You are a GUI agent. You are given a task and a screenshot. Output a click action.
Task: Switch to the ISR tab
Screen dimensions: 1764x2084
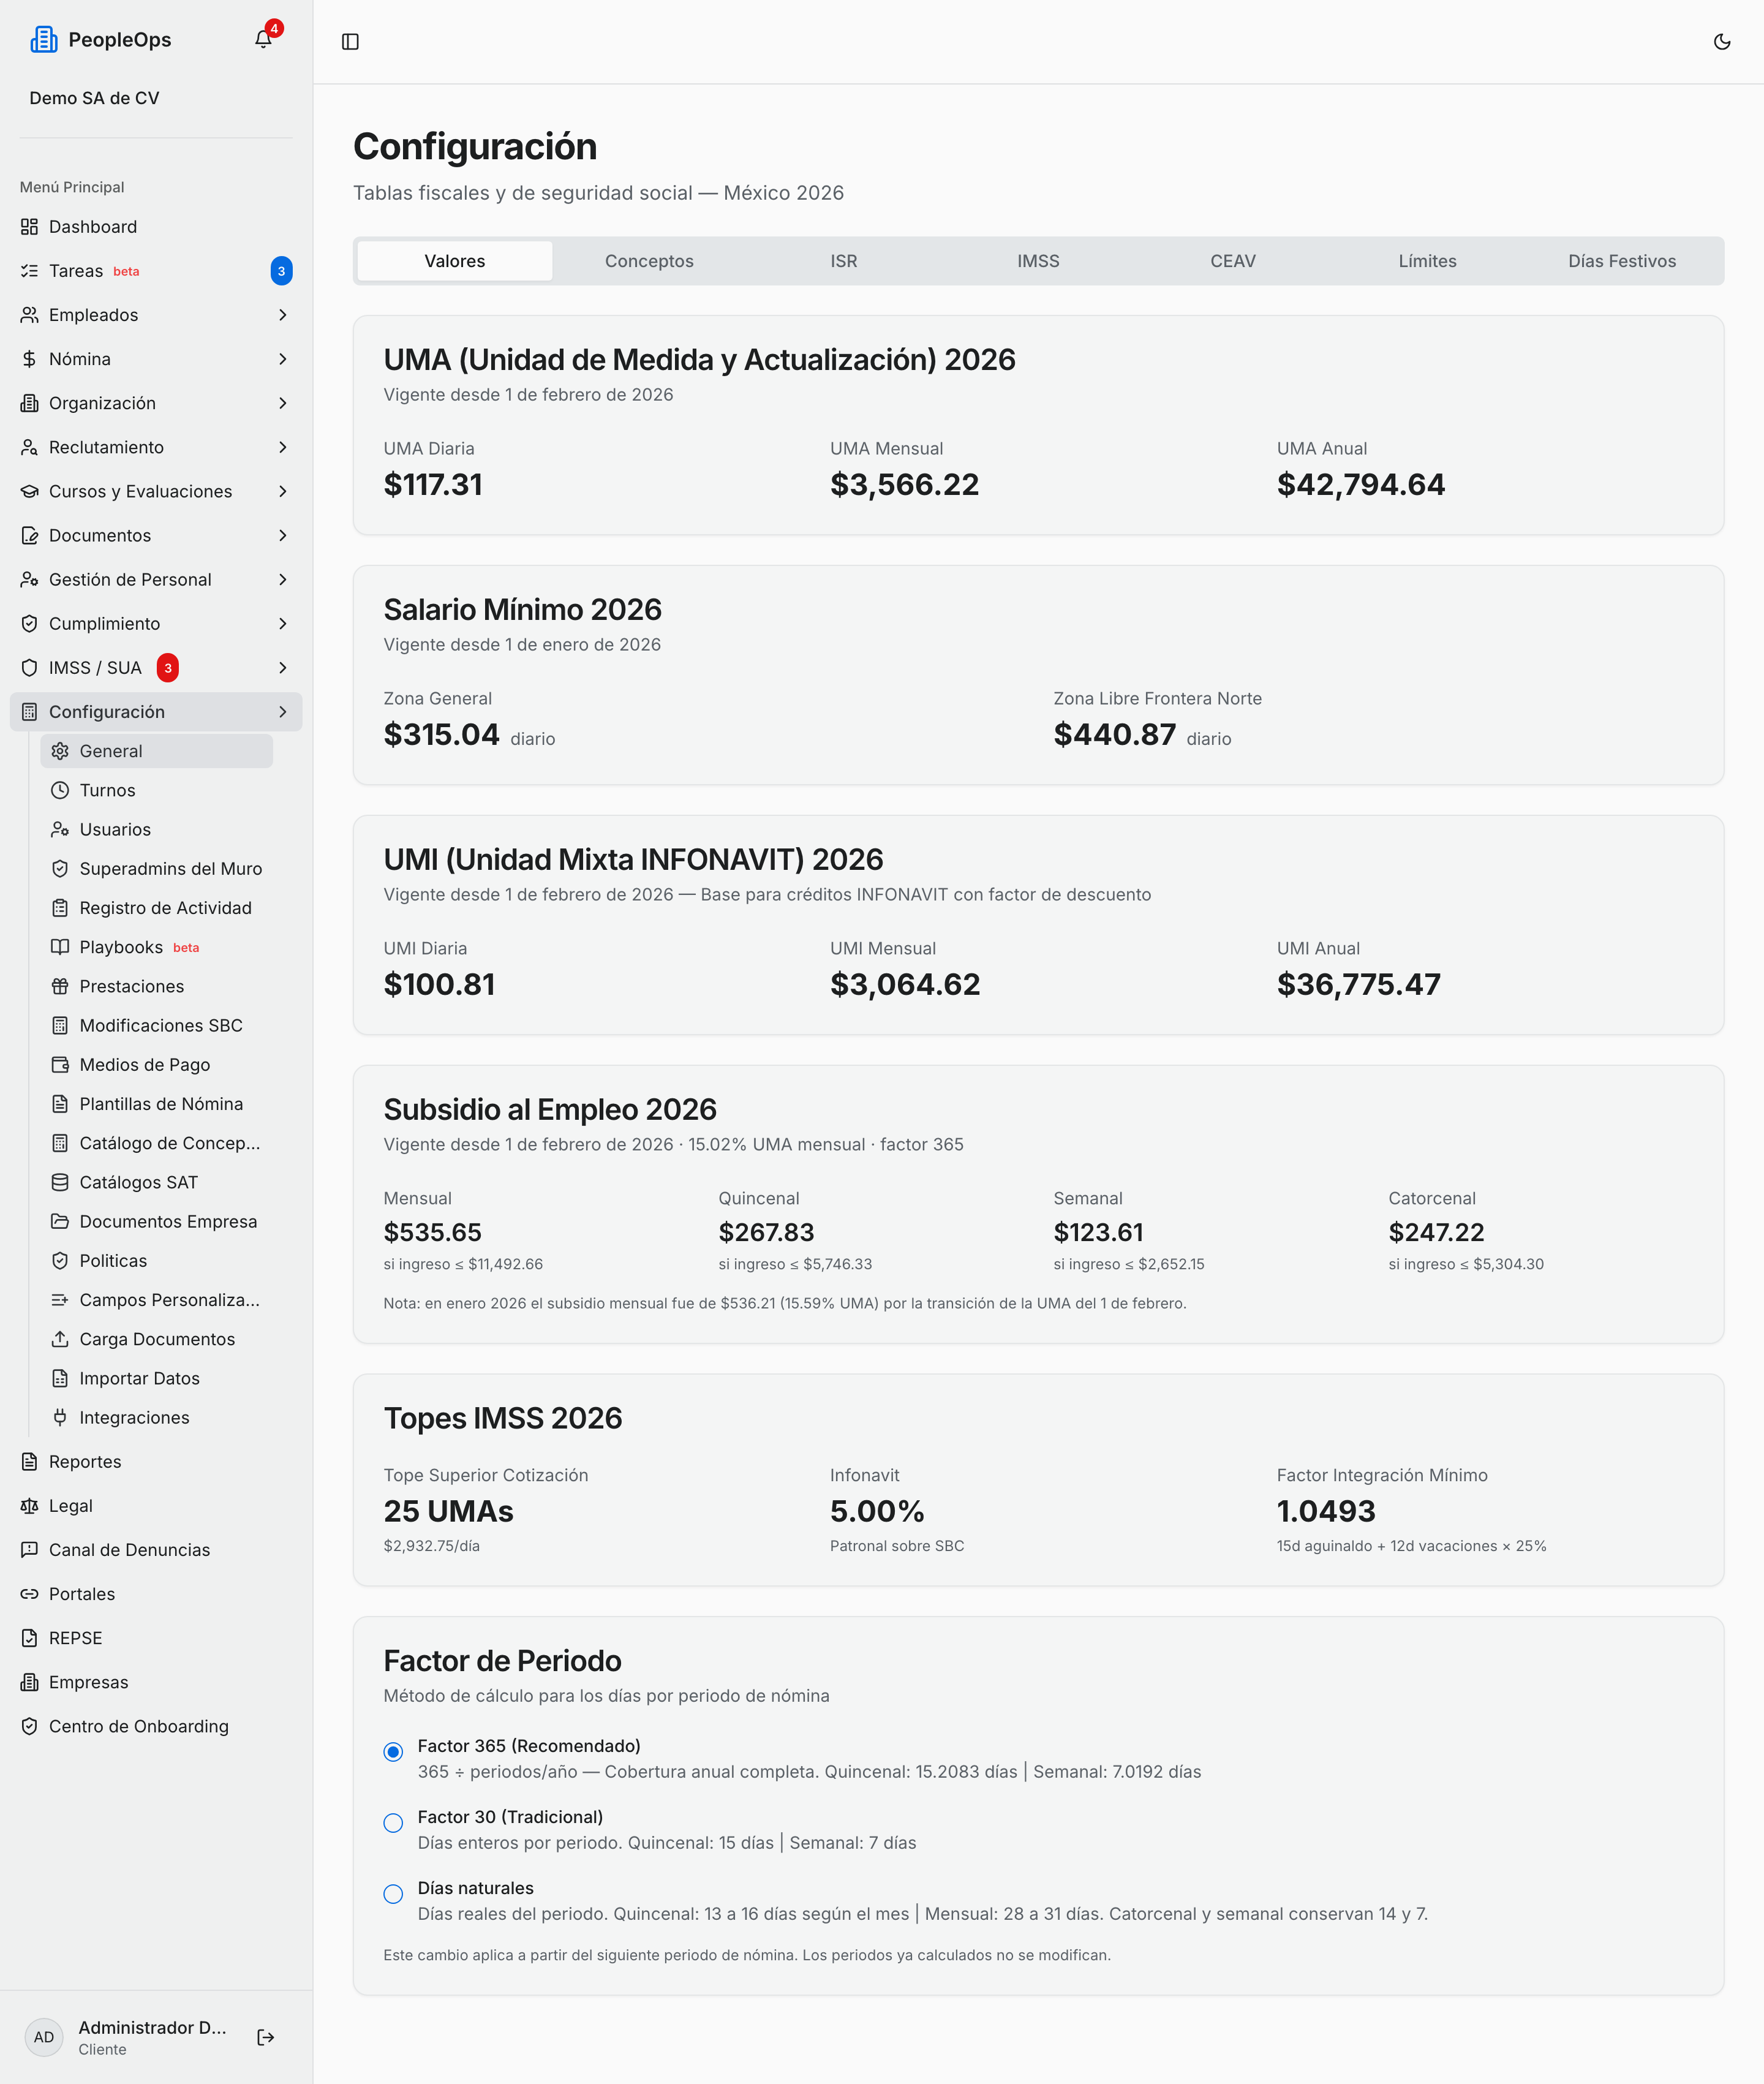point(843,261)
